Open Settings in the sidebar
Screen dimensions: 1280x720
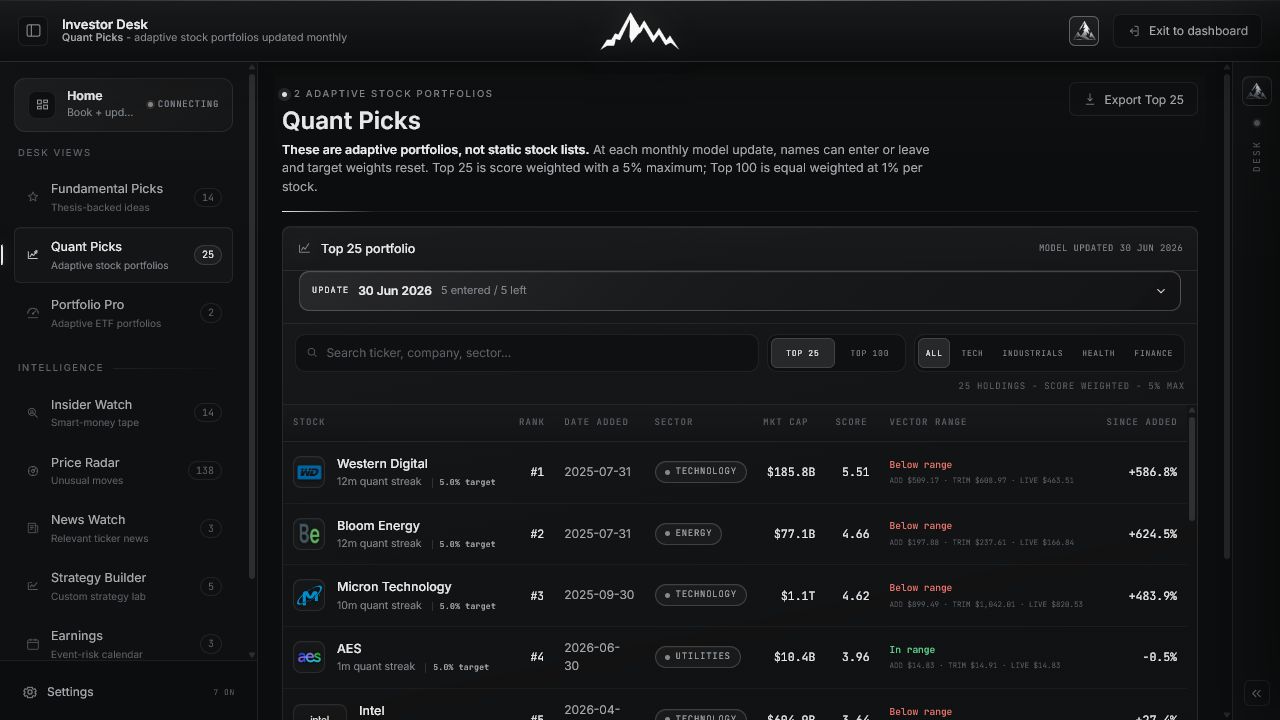[128, 692]
